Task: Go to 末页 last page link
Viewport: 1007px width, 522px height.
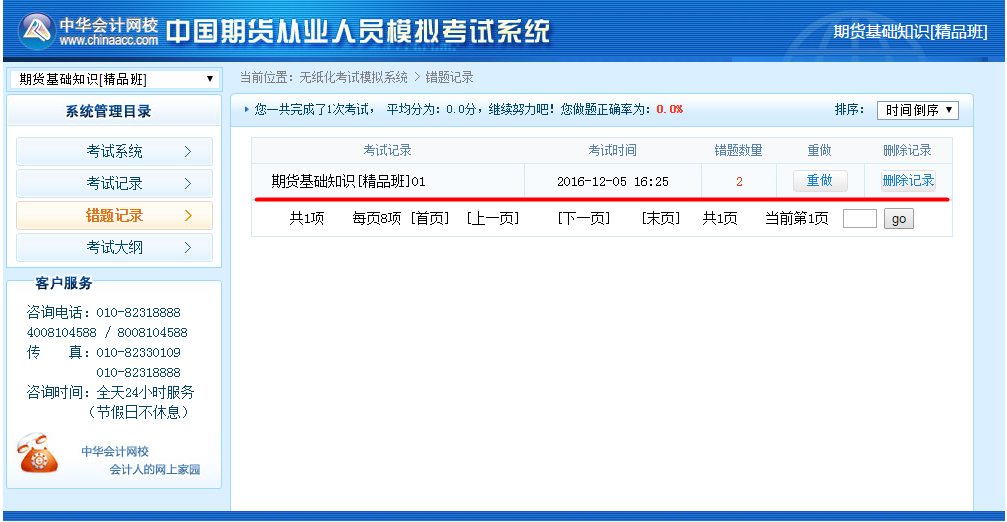Action: pos(660,219)
